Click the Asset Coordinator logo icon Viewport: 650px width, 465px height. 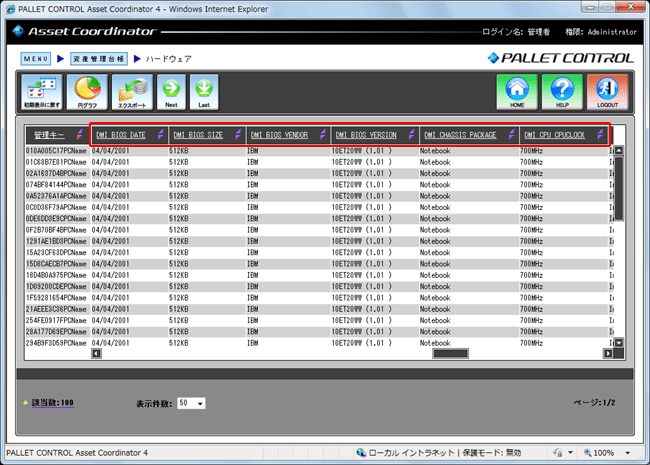coord(18,31)
